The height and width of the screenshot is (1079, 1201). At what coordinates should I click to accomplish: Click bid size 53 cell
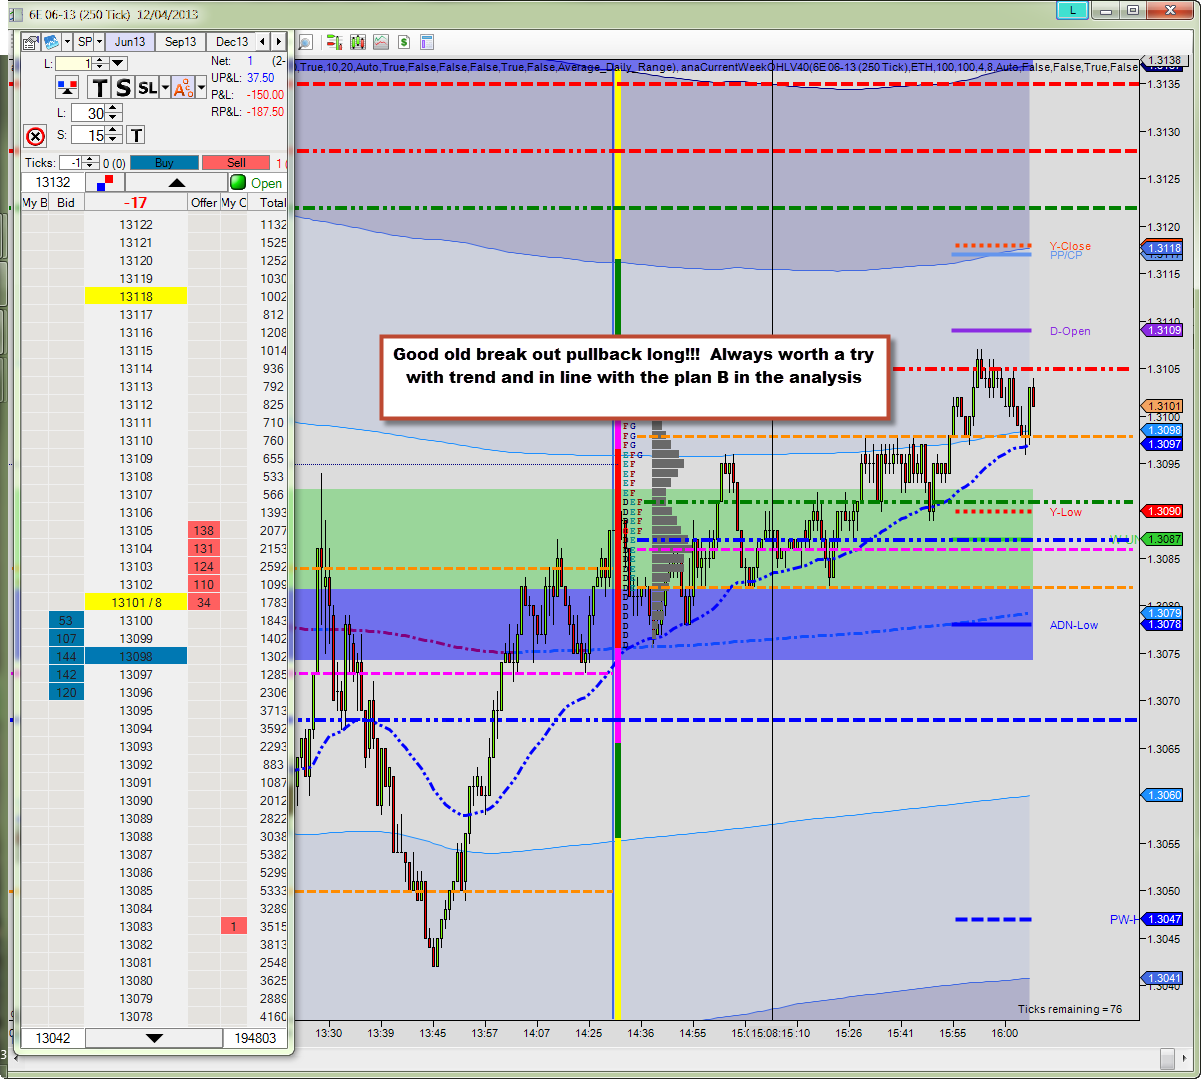click(67, 620)
